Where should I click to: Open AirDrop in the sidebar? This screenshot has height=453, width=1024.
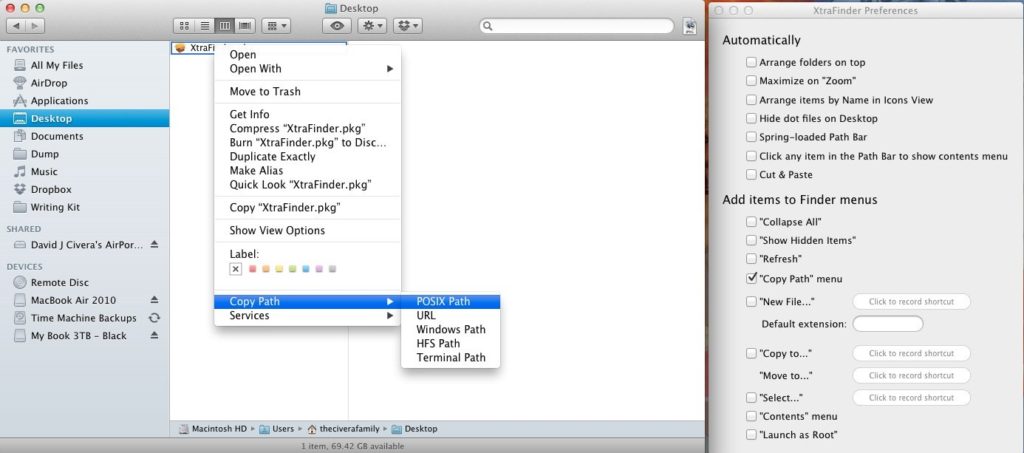(49, 83)
